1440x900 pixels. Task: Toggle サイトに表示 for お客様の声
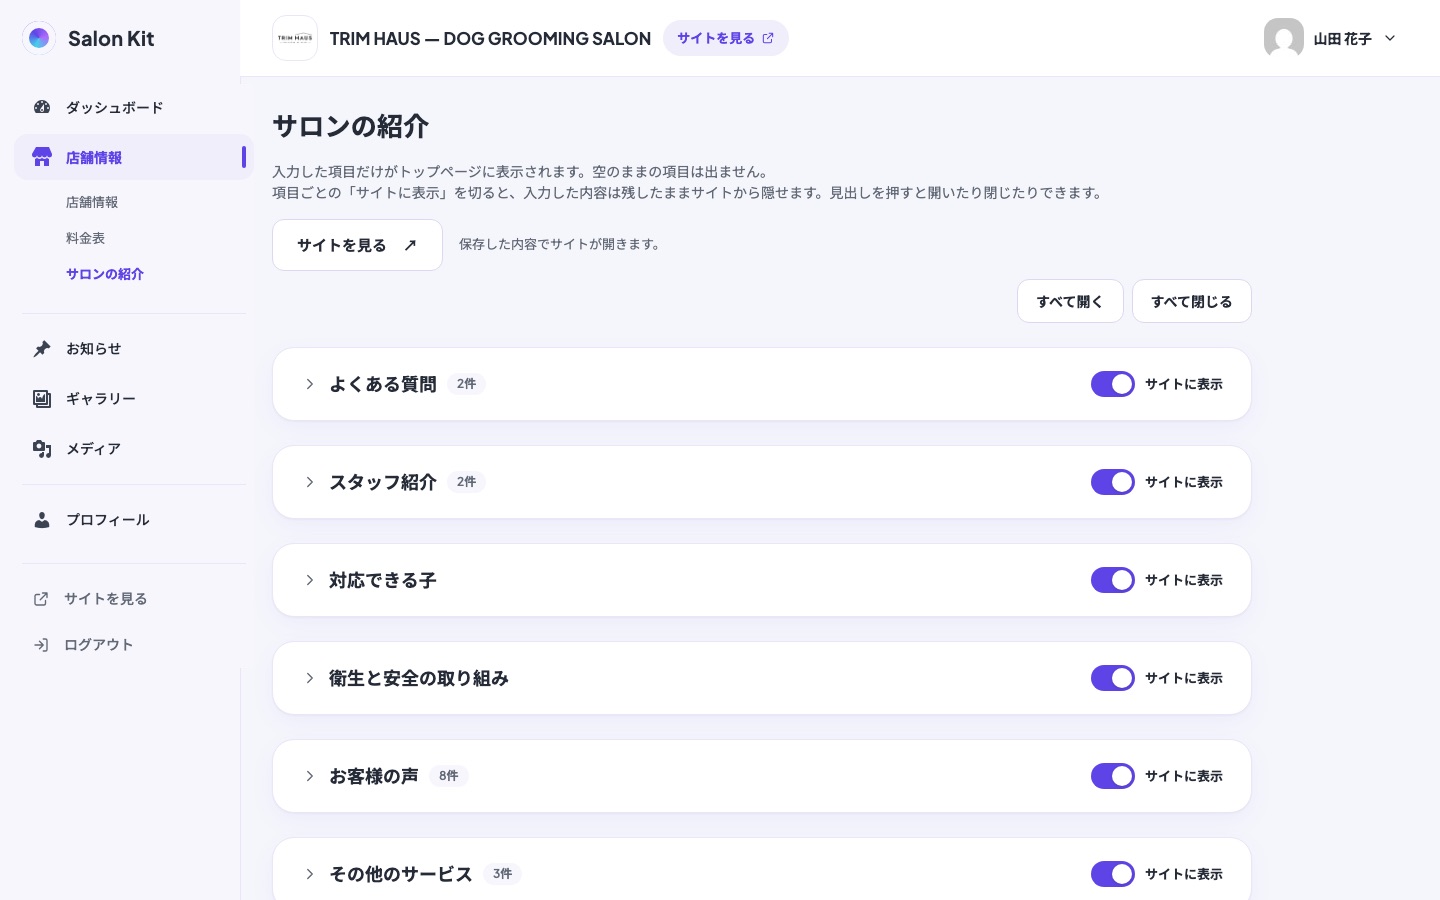(x=1113, y=776)
